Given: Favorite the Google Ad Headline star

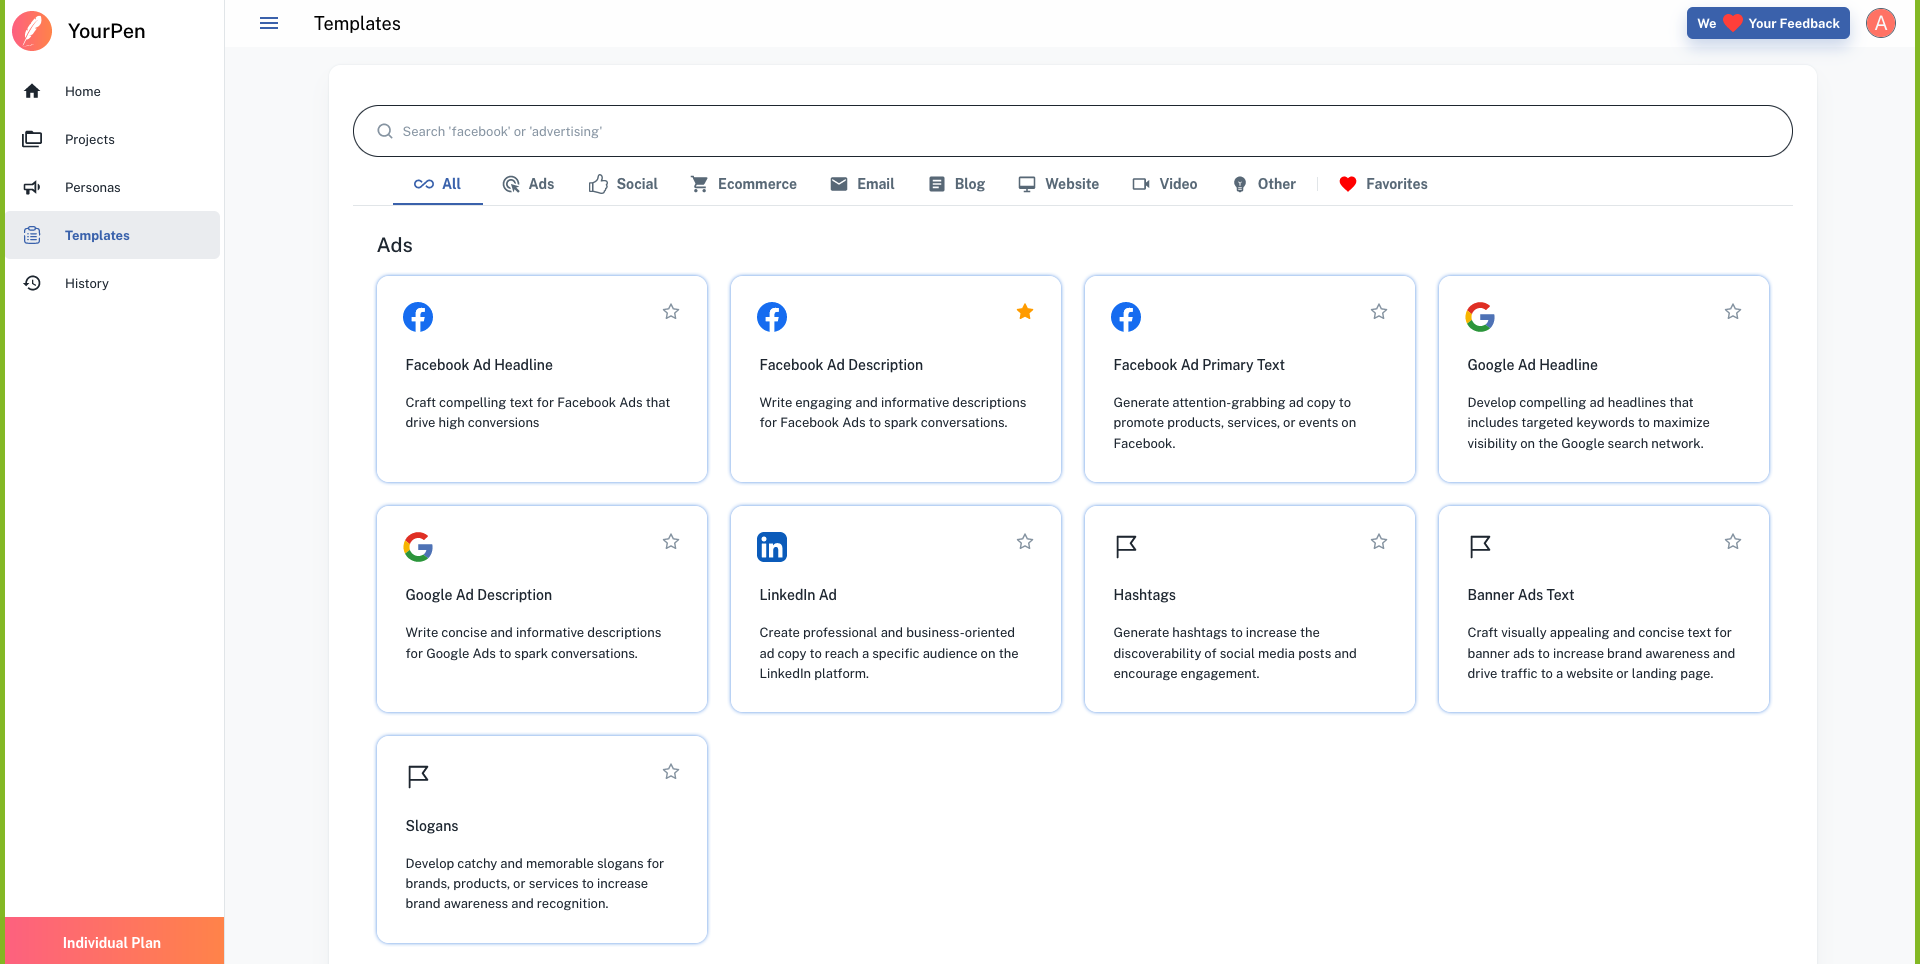Looking at the screenshot, I should pos(1733,312).
